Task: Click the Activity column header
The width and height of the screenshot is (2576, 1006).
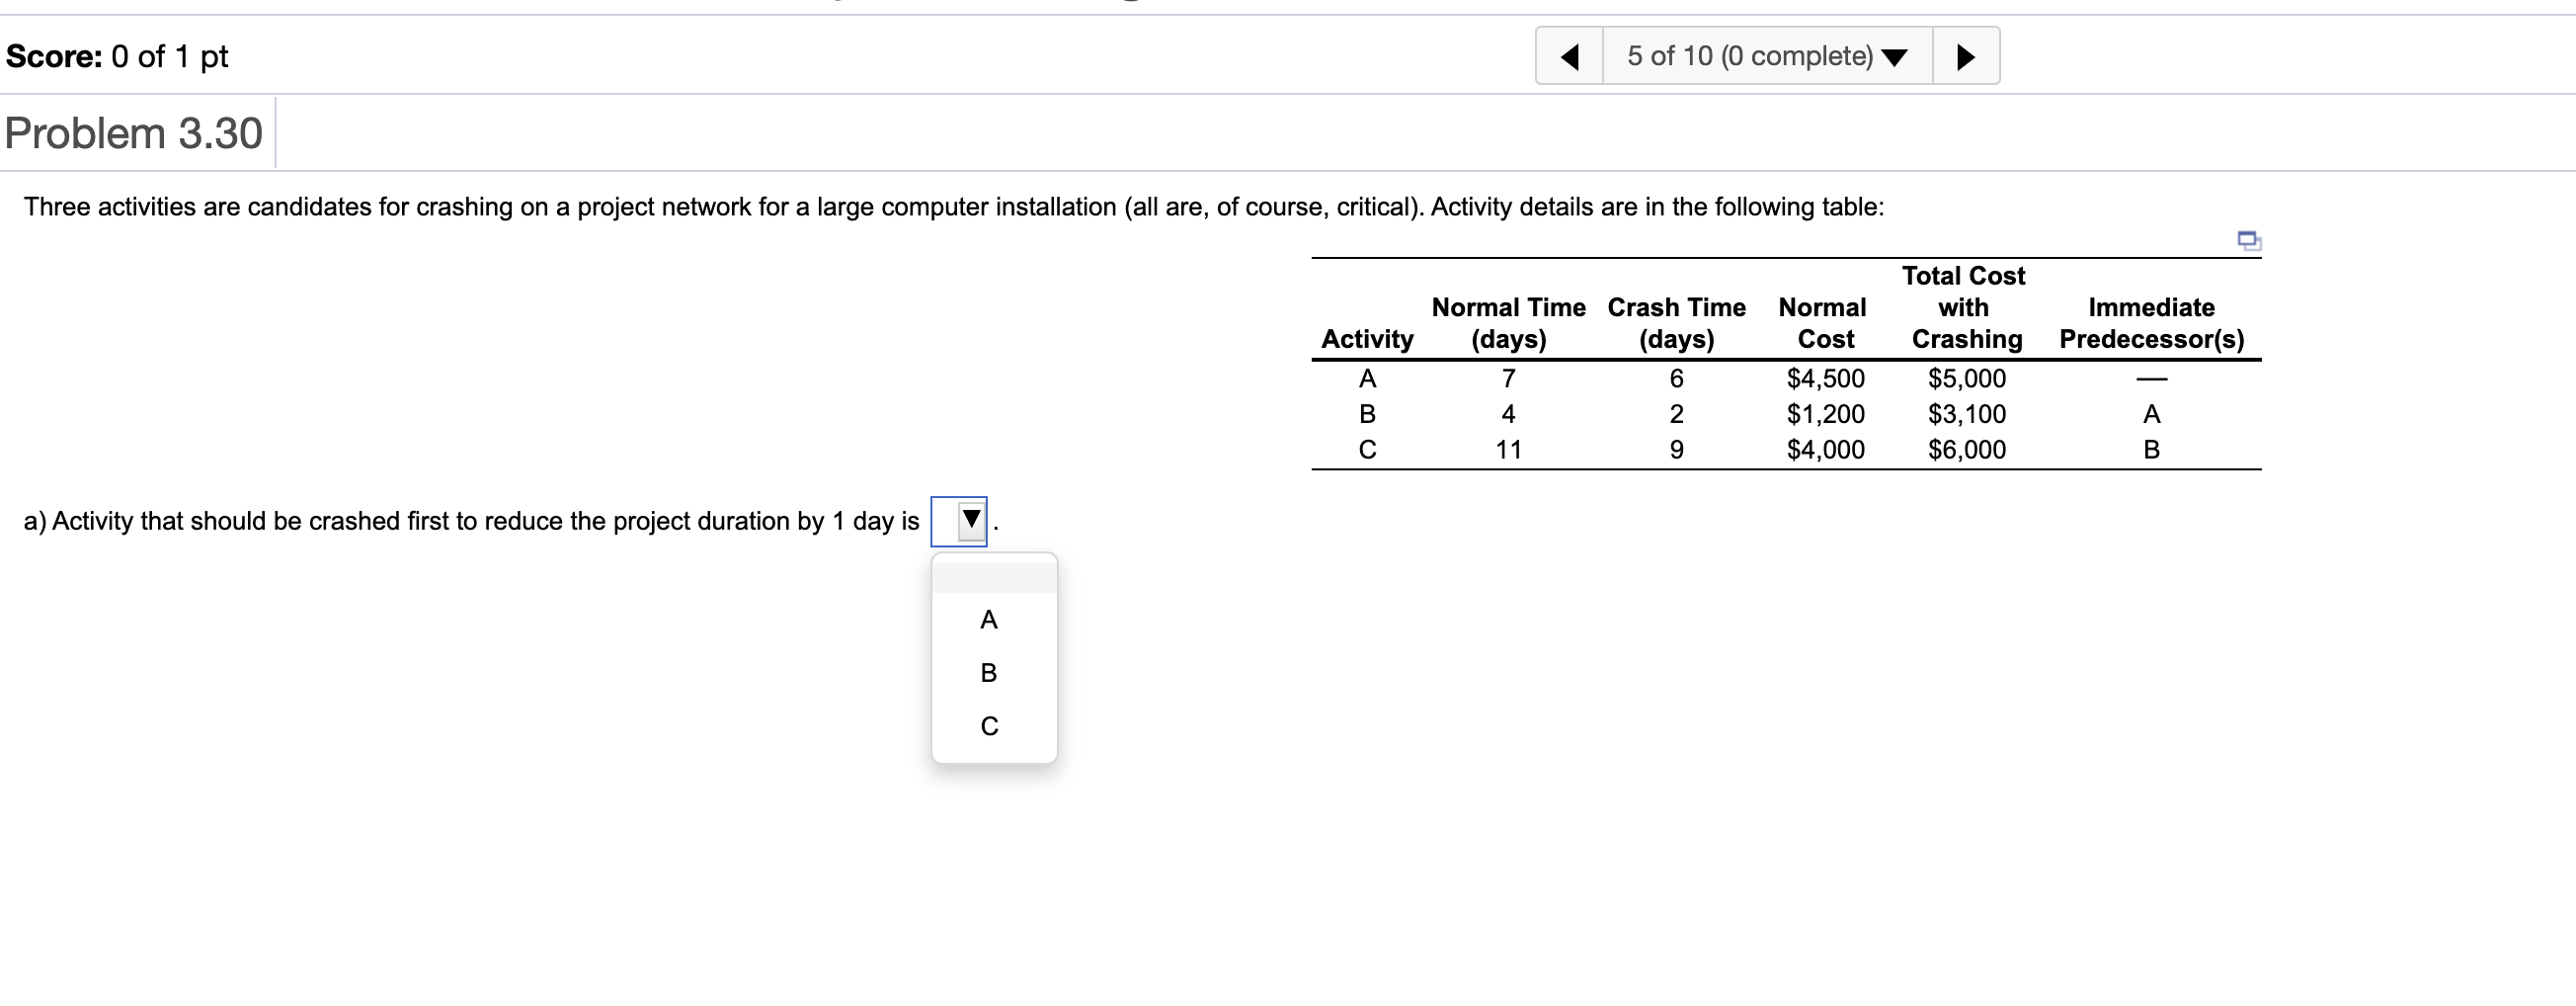Action: click(1367, 339)
